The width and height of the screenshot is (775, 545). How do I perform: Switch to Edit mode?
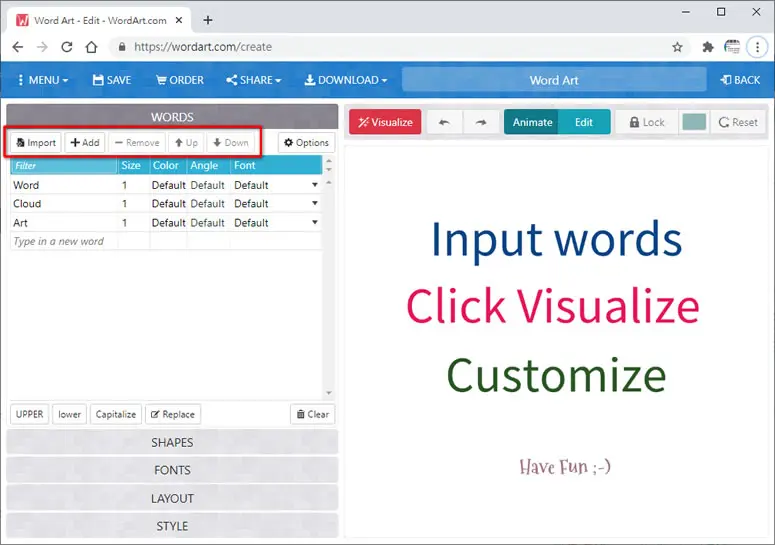pos(584,122)
